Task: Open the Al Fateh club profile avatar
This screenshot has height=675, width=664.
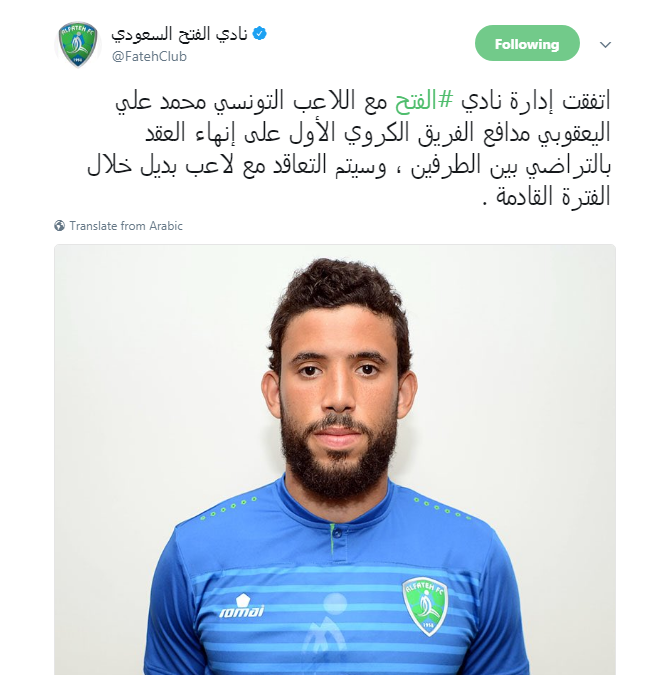Action: [78, 45]
